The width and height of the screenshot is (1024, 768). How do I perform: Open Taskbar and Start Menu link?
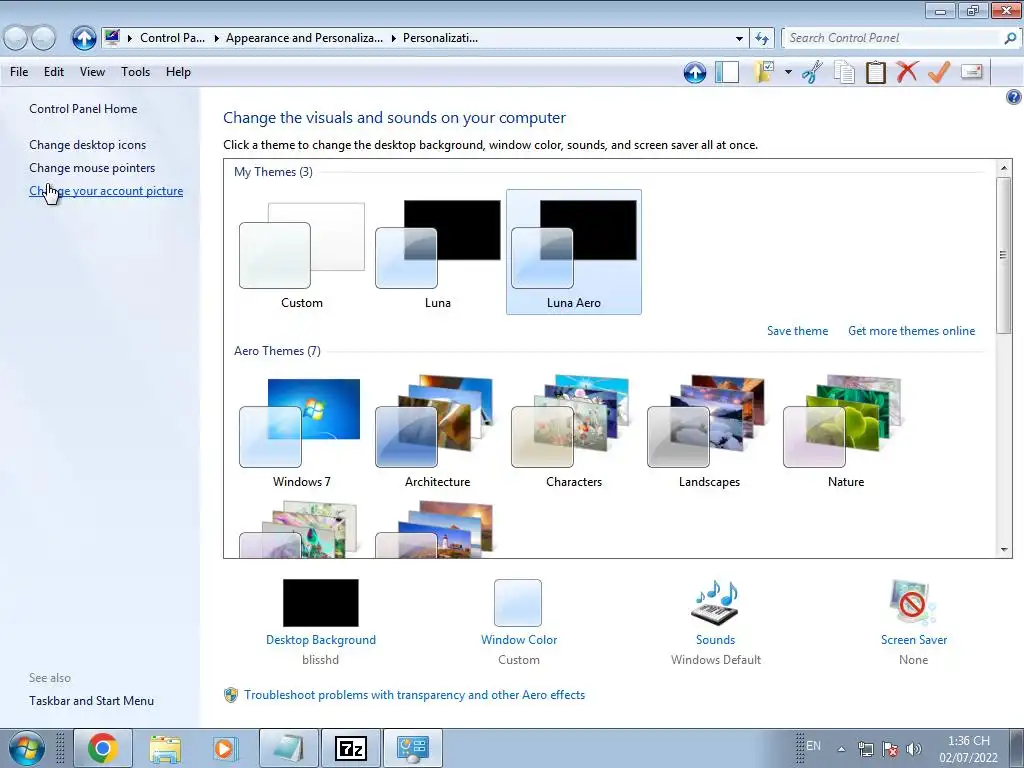click(91, 701)
